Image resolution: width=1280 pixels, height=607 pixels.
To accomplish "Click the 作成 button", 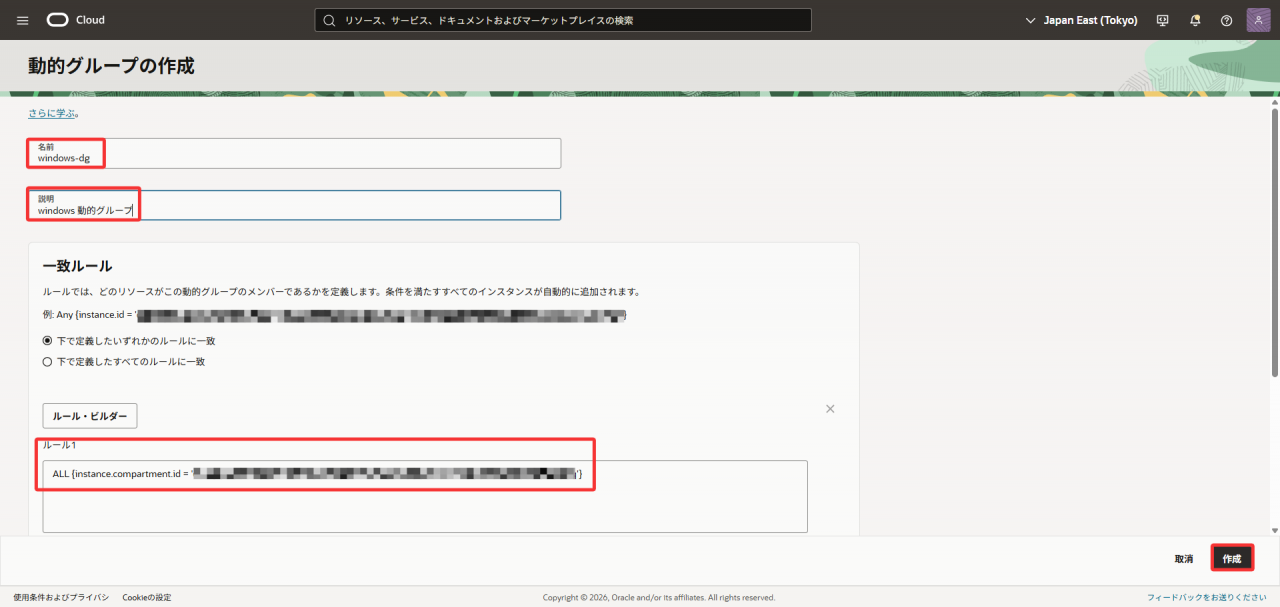I will click(1232, 559).
